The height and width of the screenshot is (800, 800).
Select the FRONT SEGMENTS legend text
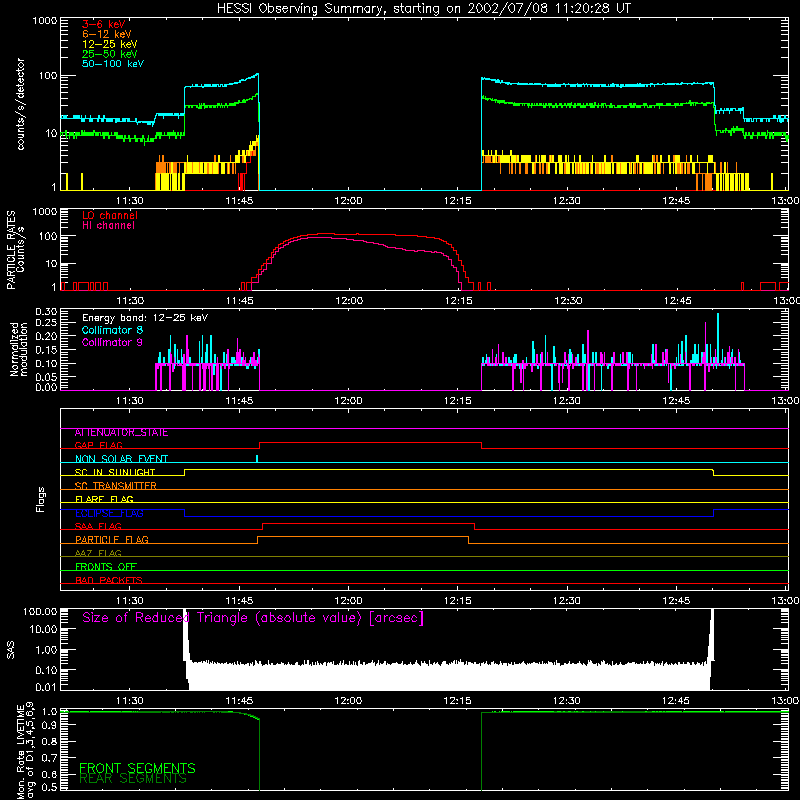point(137,768)
